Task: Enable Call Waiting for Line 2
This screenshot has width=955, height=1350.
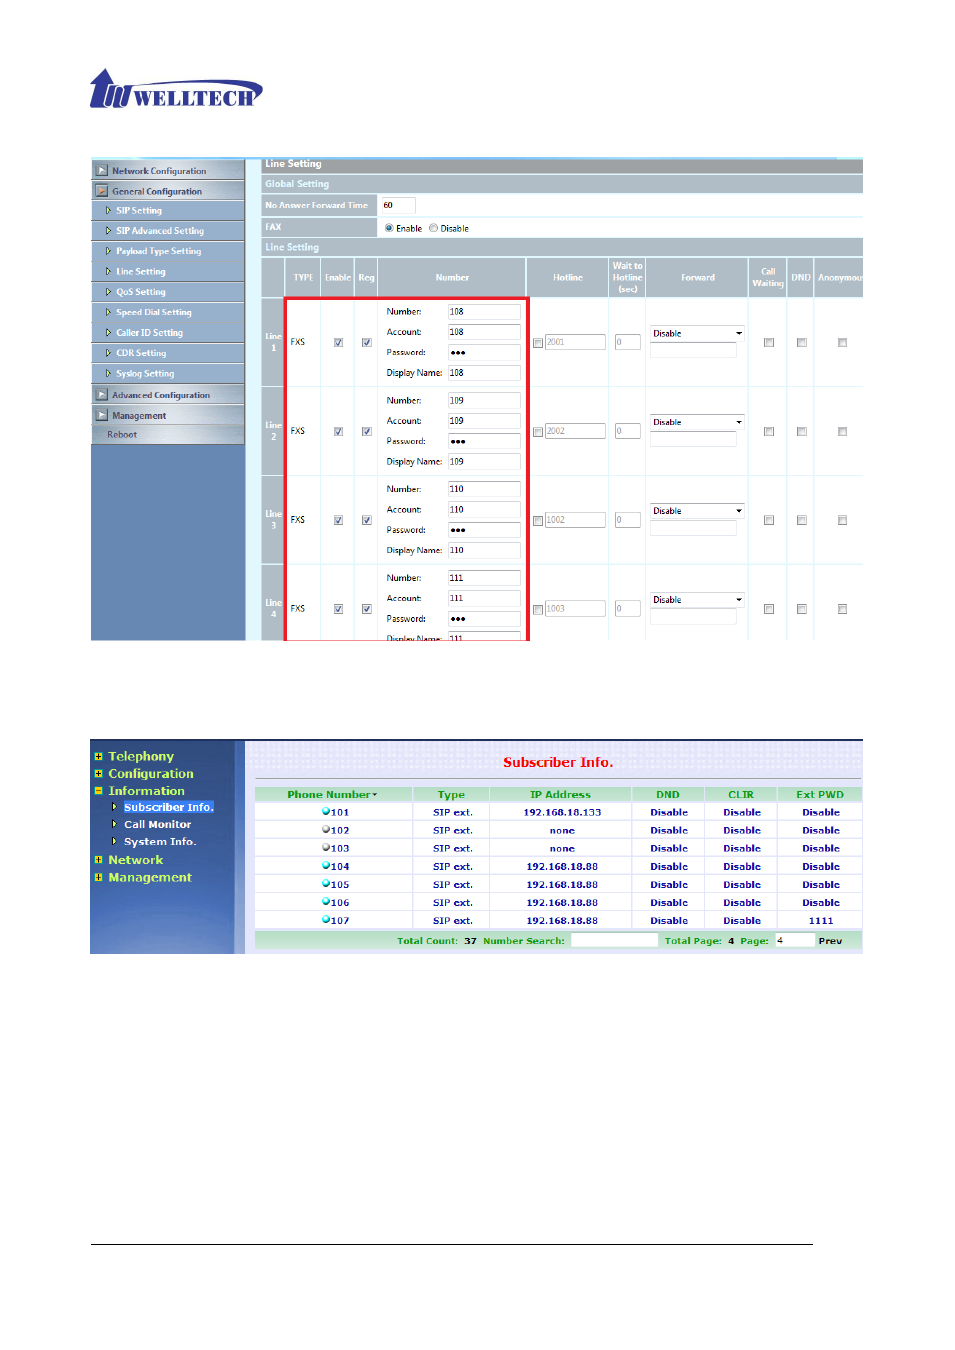Action: (x=768, y=432)
